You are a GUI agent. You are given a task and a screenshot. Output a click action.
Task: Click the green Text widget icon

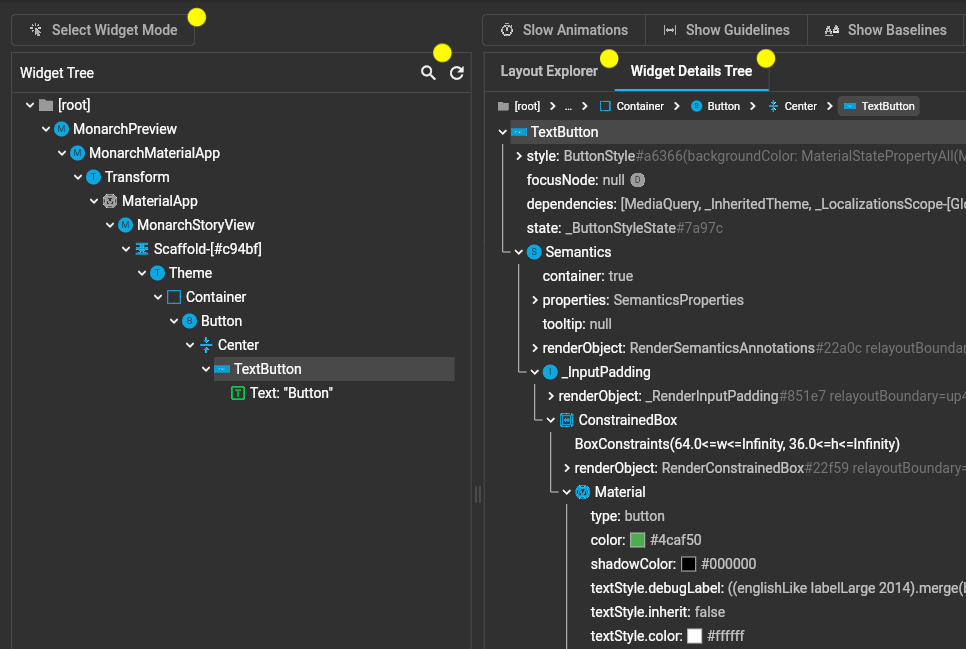pos(238,393)
